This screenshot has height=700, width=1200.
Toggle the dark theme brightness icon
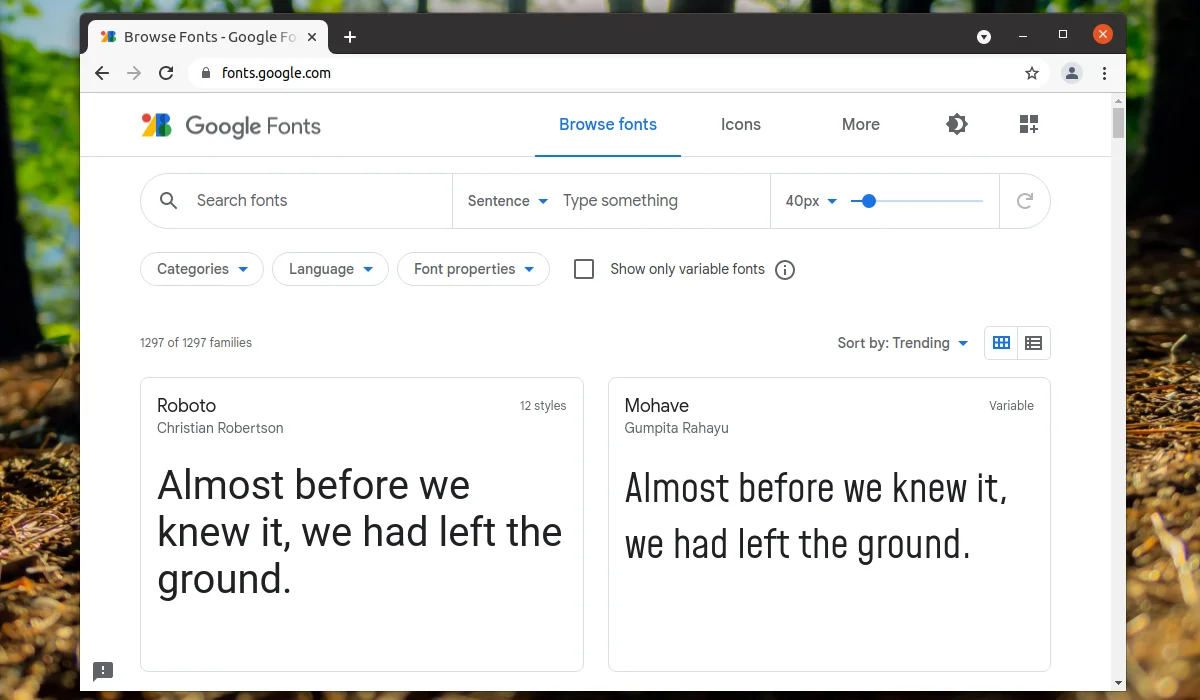957,124
